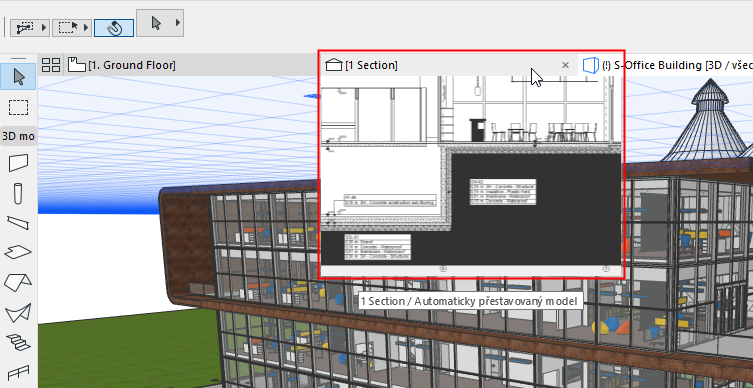This screenshot has width=753, height=388.
Task: Click the 3D mo toolbox group header
Action: coord(18,136)
